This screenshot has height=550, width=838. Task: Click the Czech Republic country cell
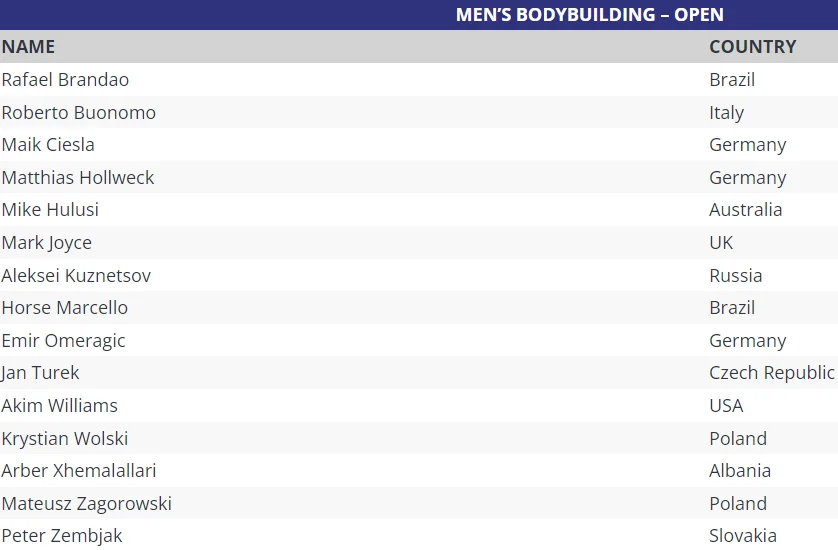(x=771, y=372)
